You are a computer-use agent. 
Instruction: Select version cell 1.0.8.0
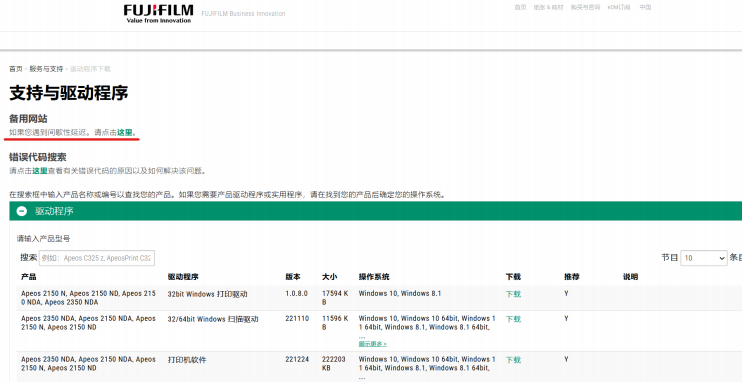296,293
